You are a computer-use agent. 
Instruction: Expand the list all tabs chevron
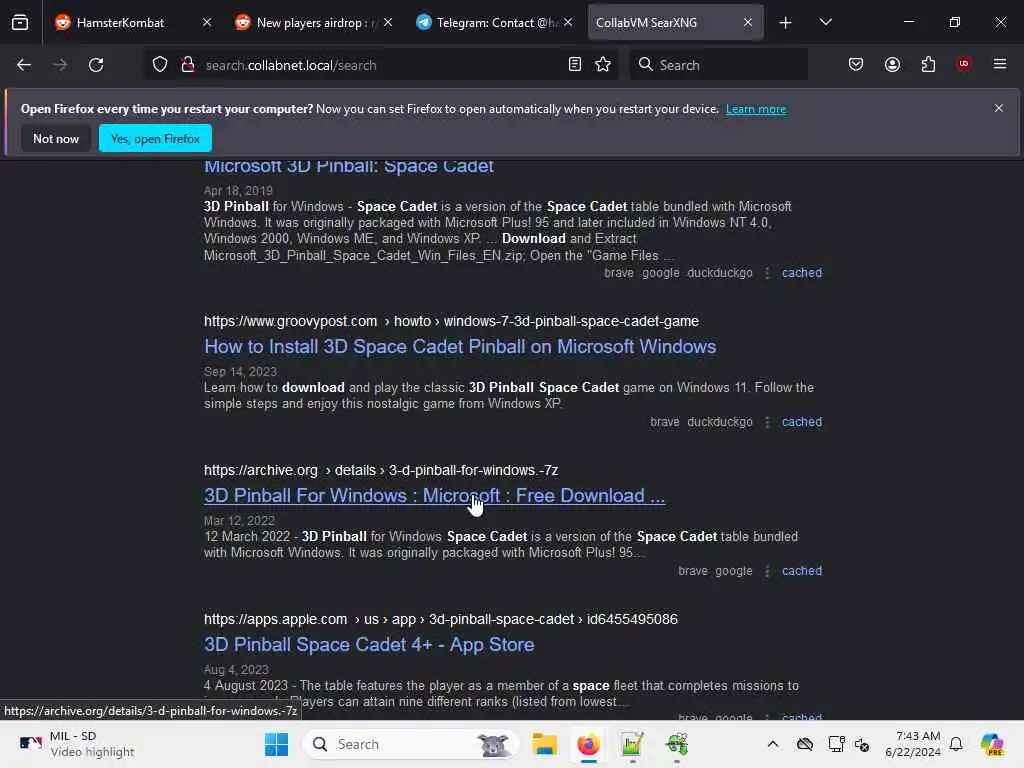[825, 23]
